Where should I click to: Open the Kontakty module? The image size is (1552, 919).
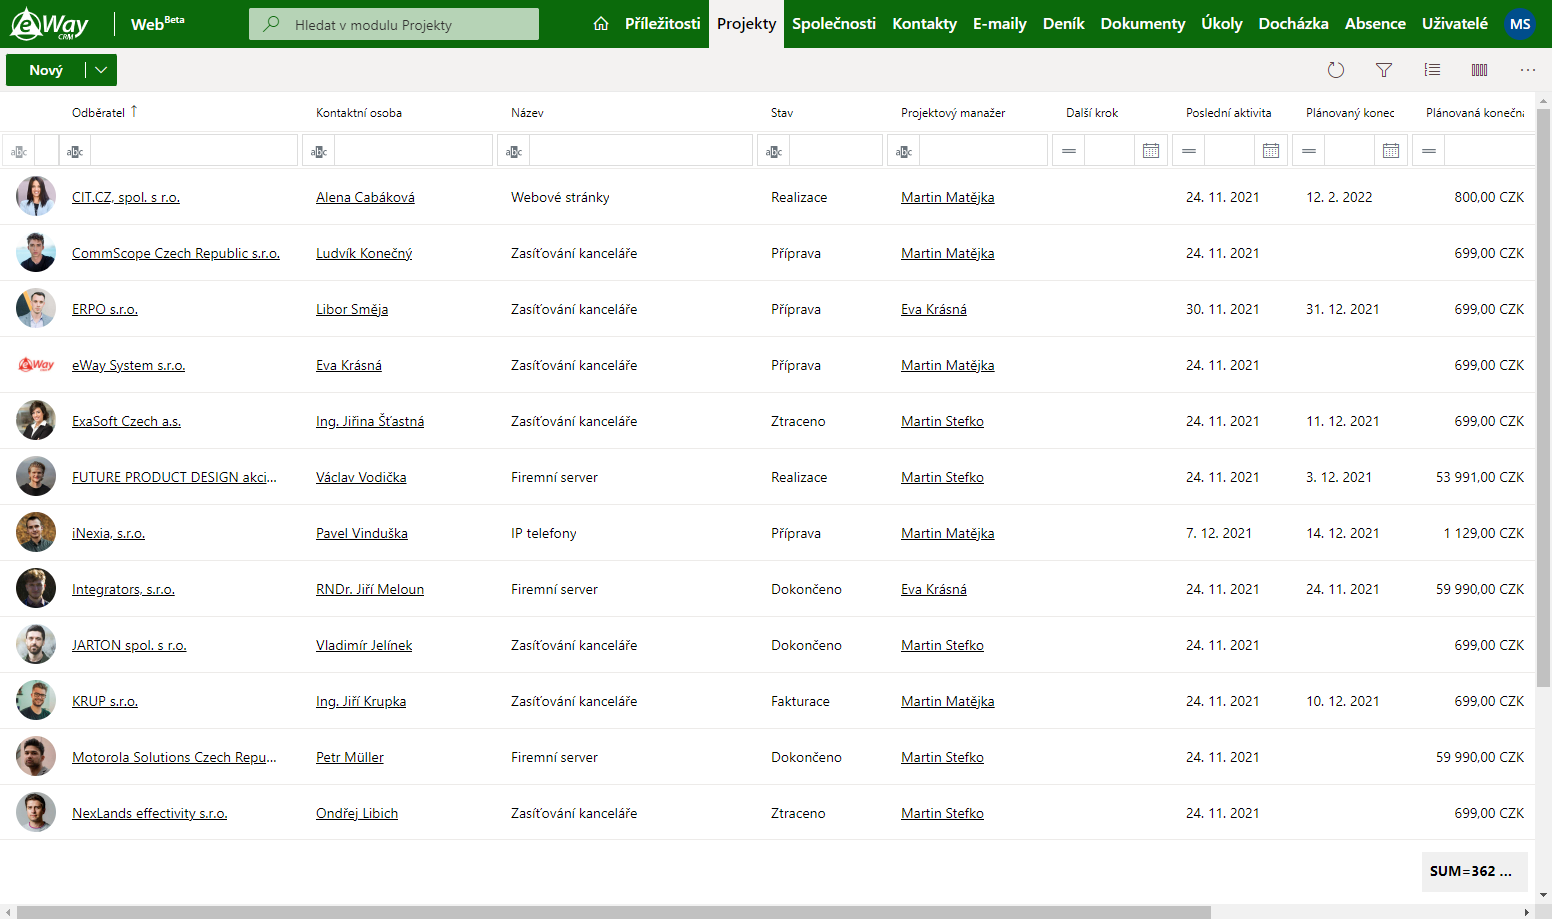[x=924, y=24]
